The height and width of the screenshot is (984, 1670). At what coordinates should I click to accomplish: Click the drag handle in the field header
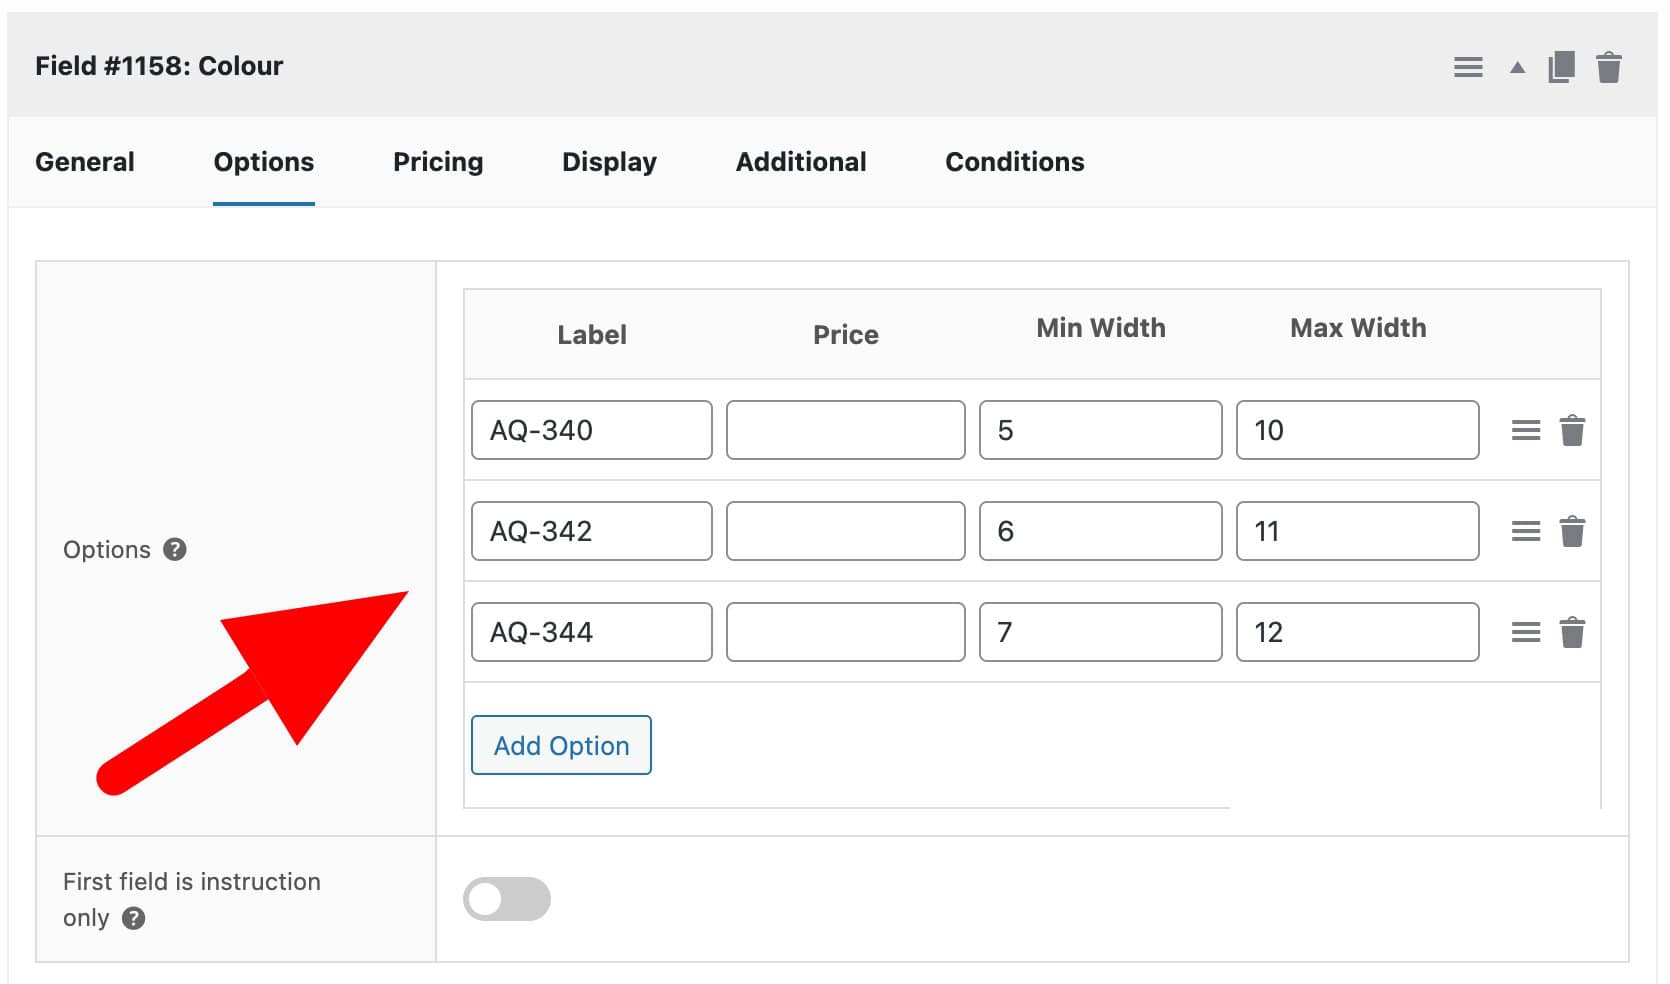click(1468, 66)
